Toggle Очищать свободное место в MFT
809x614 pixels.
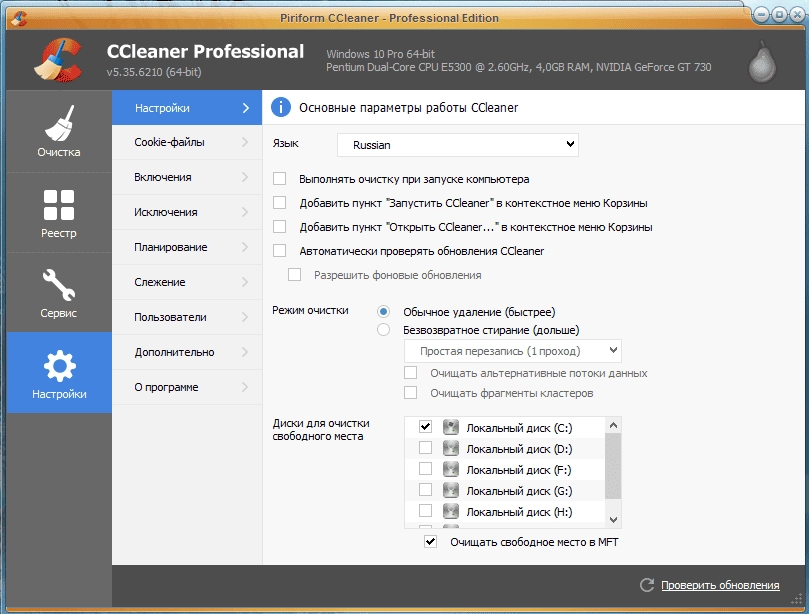(x=430, y=542)
